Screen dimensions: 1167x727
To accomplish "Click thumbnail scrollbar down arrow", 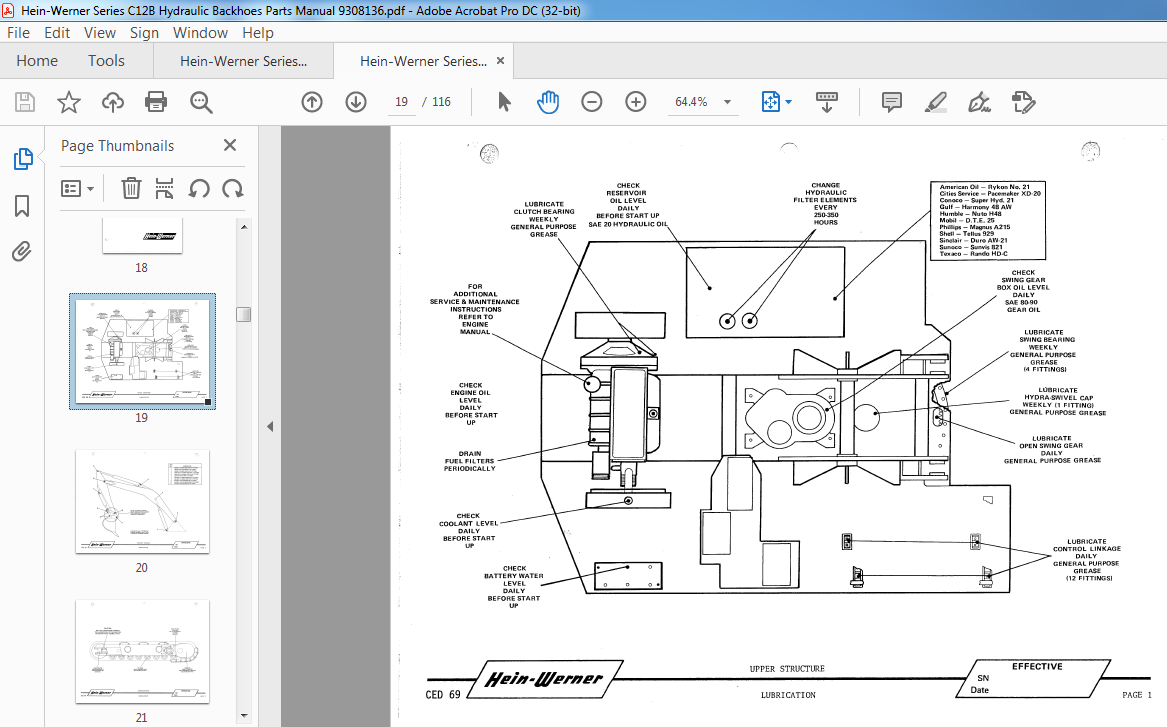I will point(244,717).
